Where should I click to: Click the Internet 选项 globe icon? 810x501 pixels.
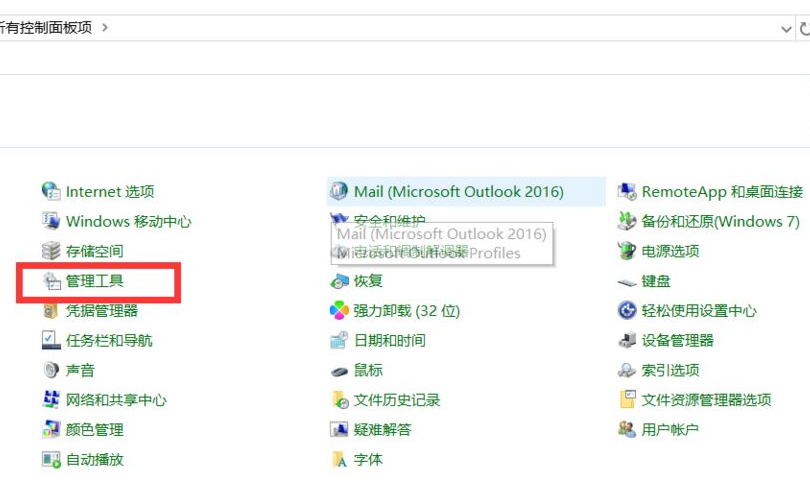(51, 191)
